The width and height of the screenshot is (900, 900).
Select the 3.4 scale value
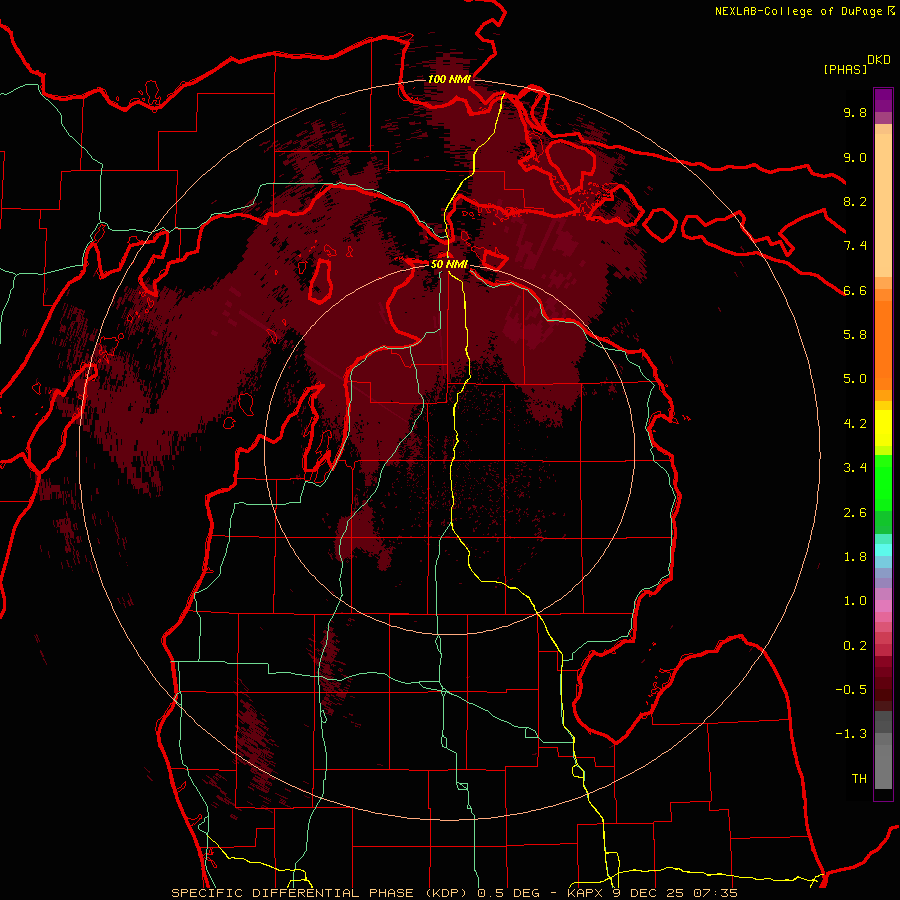(x=855, y=468)
